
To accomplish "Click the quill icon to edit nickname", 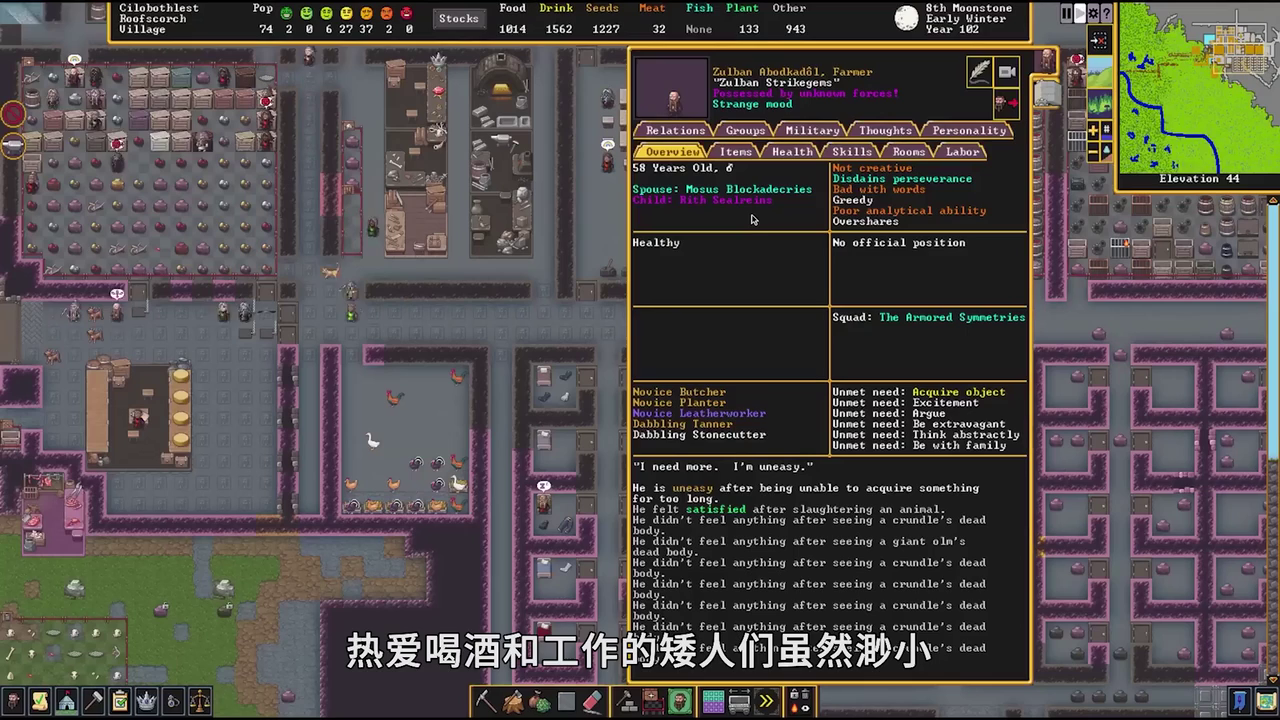I will click(x=979, y=71).
